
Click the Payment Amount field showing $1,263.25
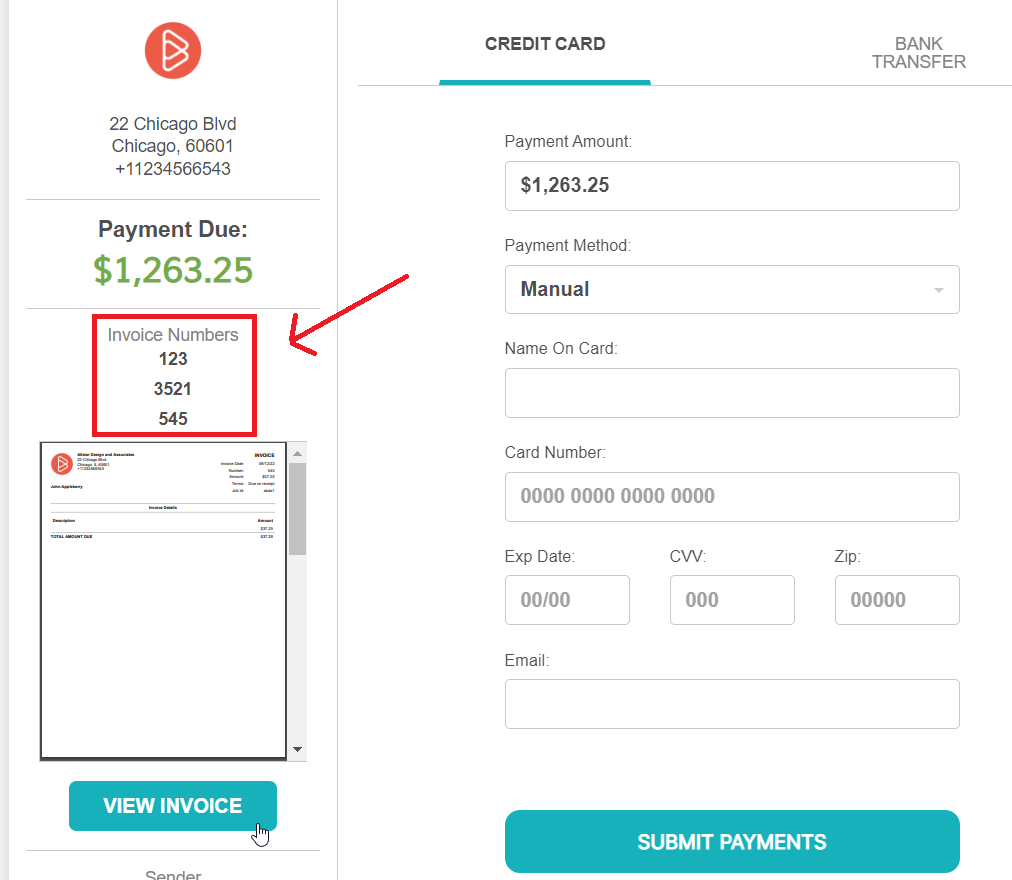click(x=732, y=185)
